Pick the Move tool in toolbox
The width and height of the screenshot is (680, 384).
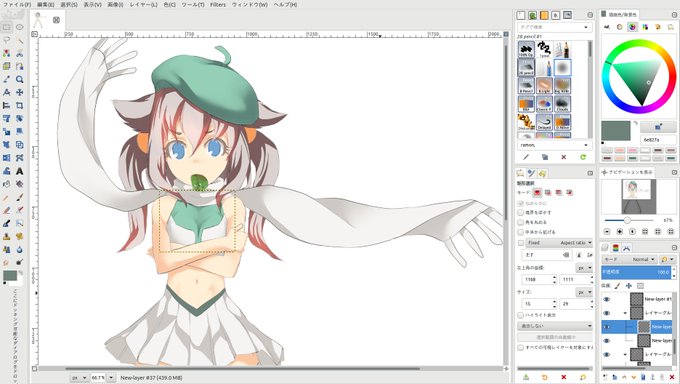20,92
